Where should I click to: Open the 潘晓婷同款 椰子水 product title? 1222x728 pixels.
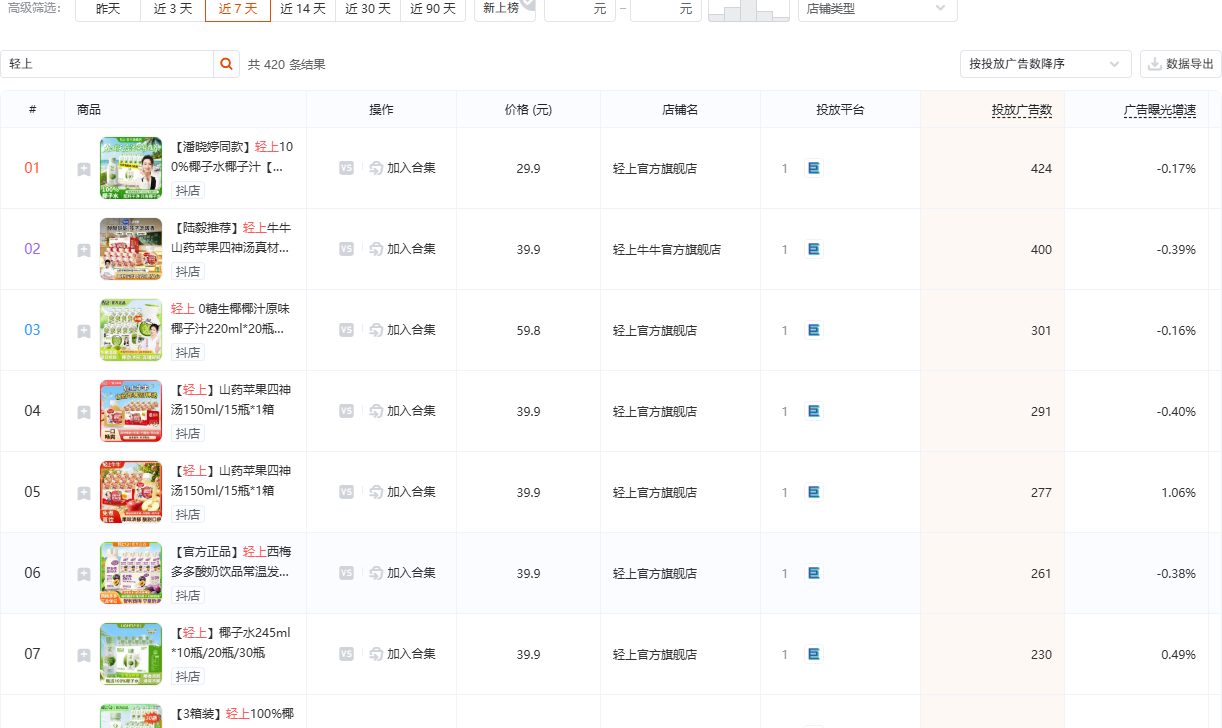(233, 157)
